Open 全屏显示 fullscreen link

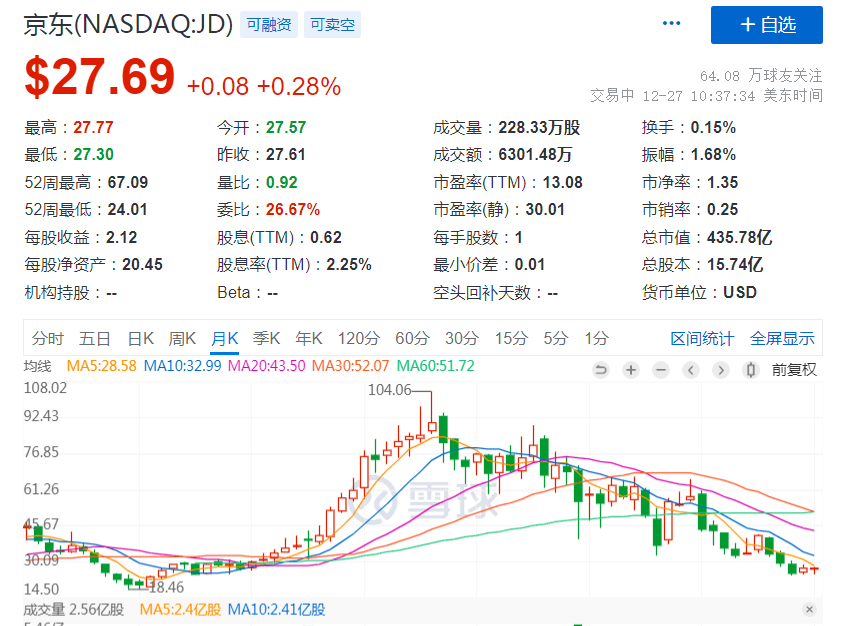(x=782, y=339)
